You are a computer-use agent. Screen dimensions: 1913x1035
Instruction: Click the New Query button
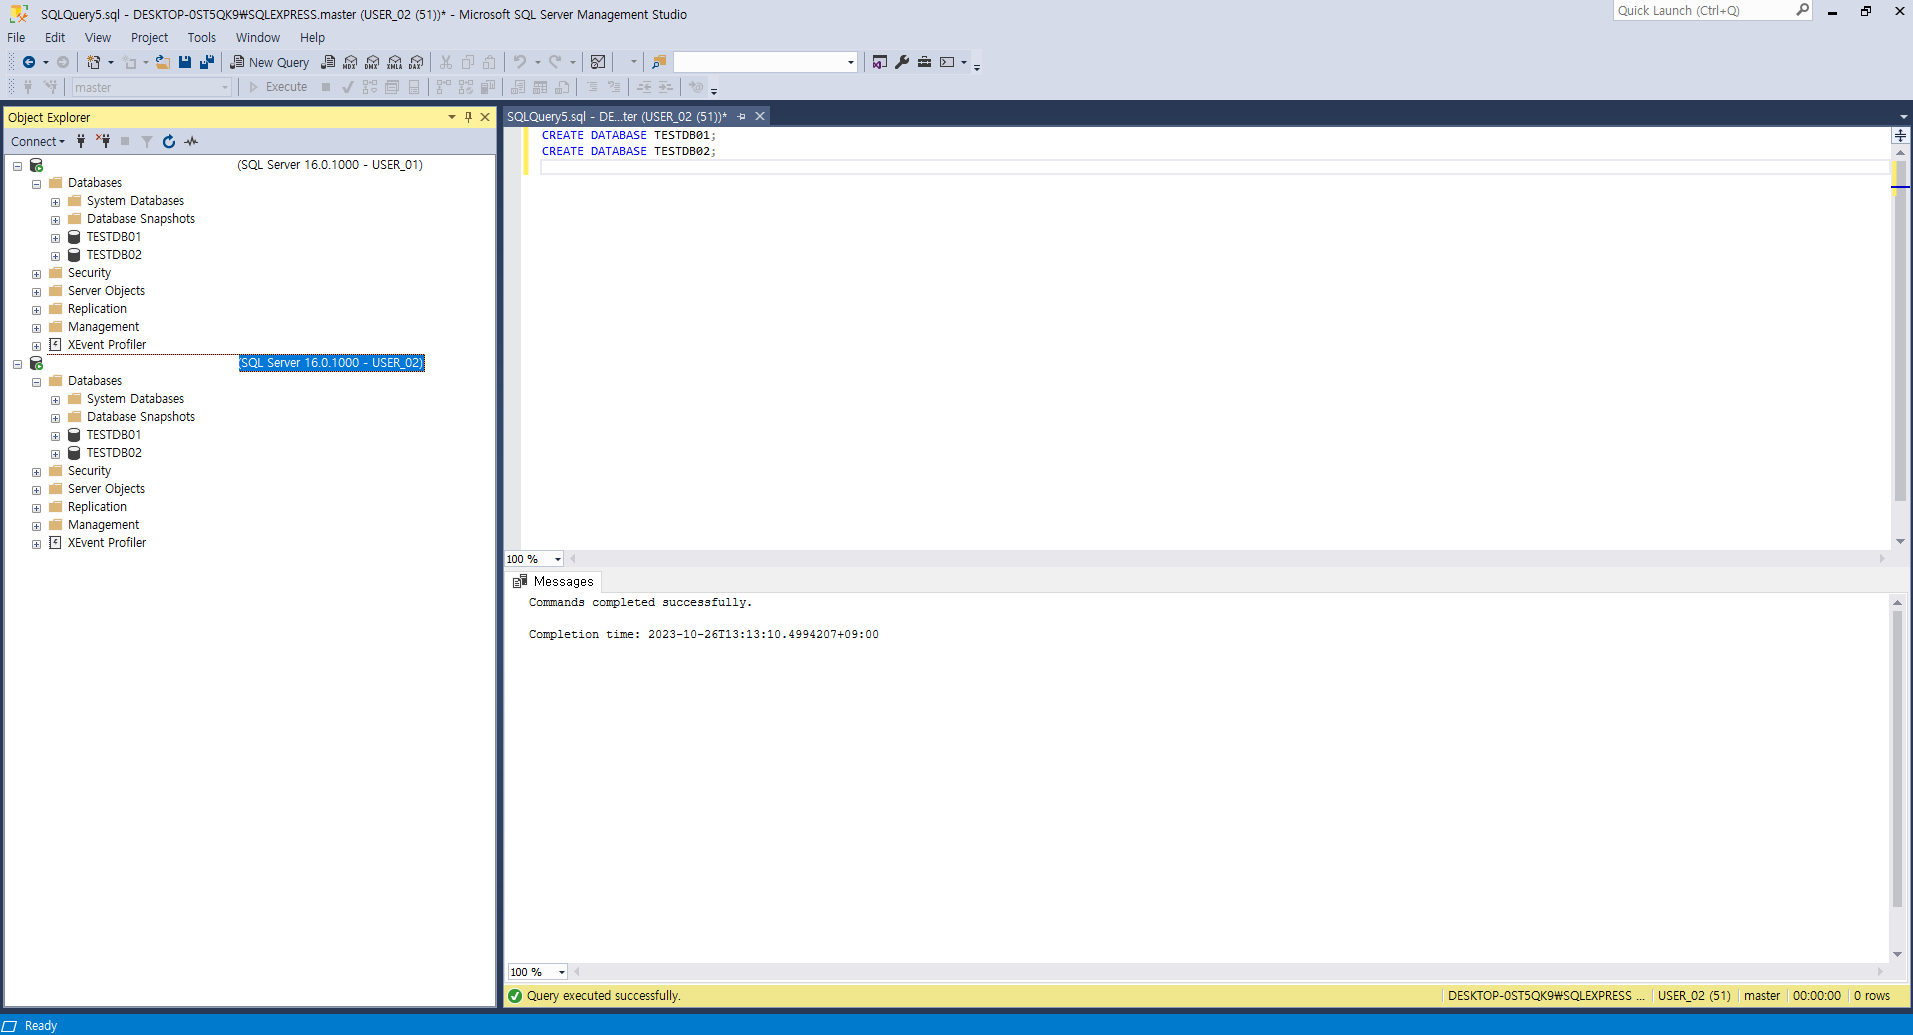tap(270, 62)
